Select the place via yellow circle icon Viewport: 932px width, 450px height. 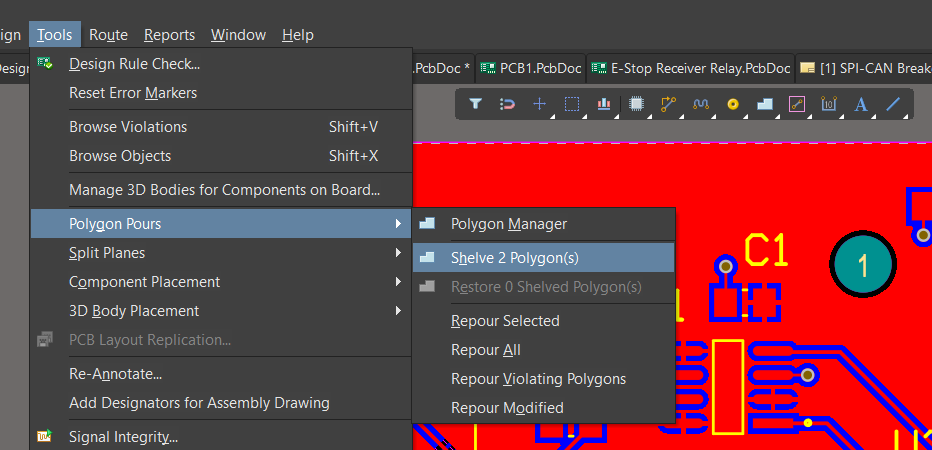733,104
